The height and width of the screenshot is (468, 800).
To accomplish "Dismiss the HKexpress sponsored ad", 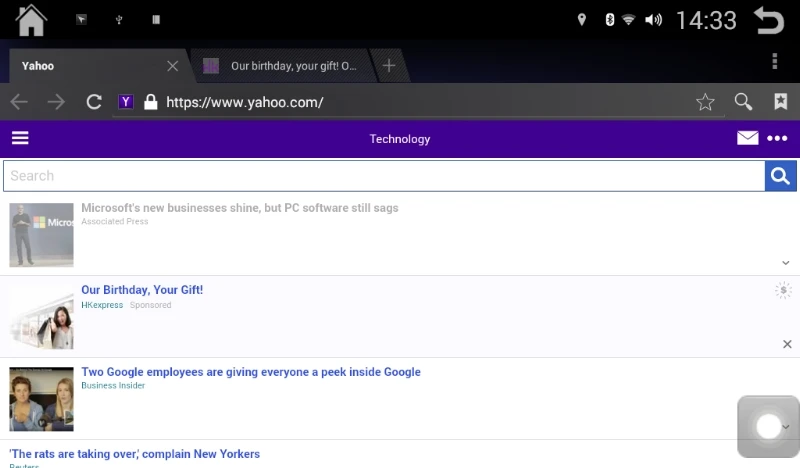I will 787,344.
